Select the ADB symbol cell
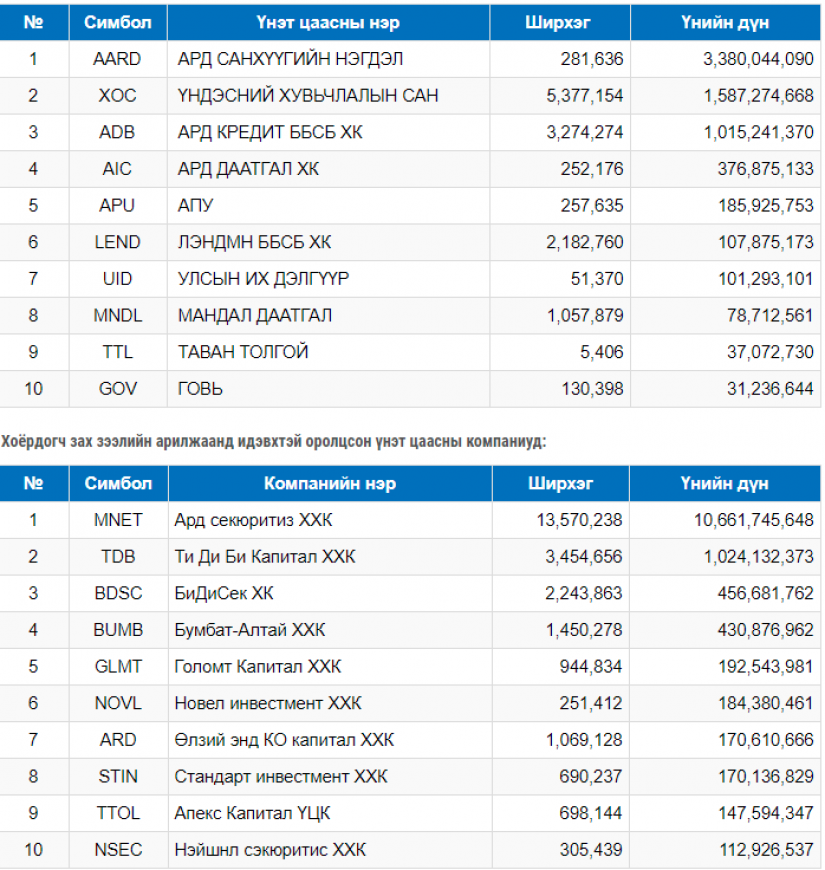 coord(117,132)
